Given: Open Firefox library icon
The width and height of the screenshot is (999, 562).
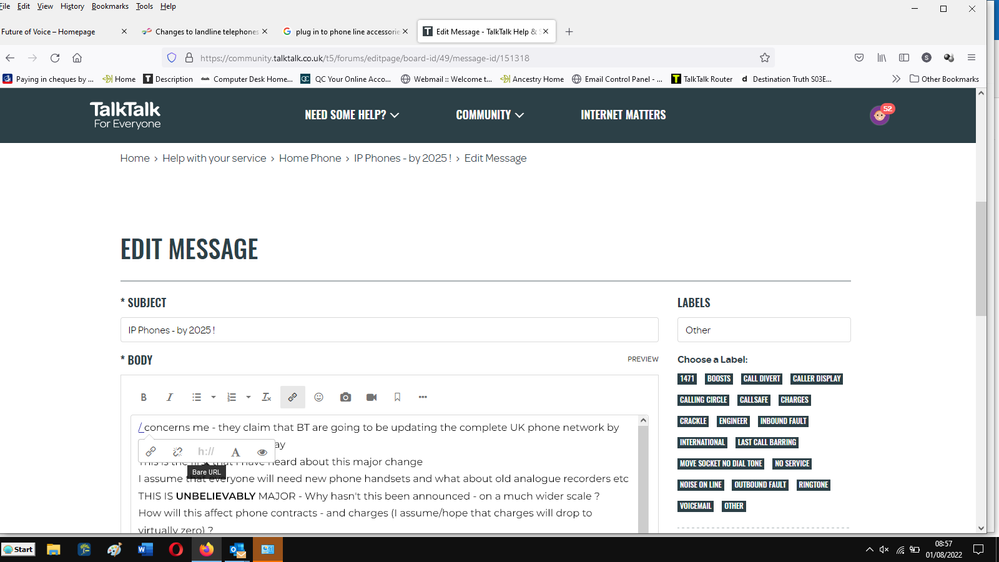Looking at the screenshot, I should click(882, 58).
